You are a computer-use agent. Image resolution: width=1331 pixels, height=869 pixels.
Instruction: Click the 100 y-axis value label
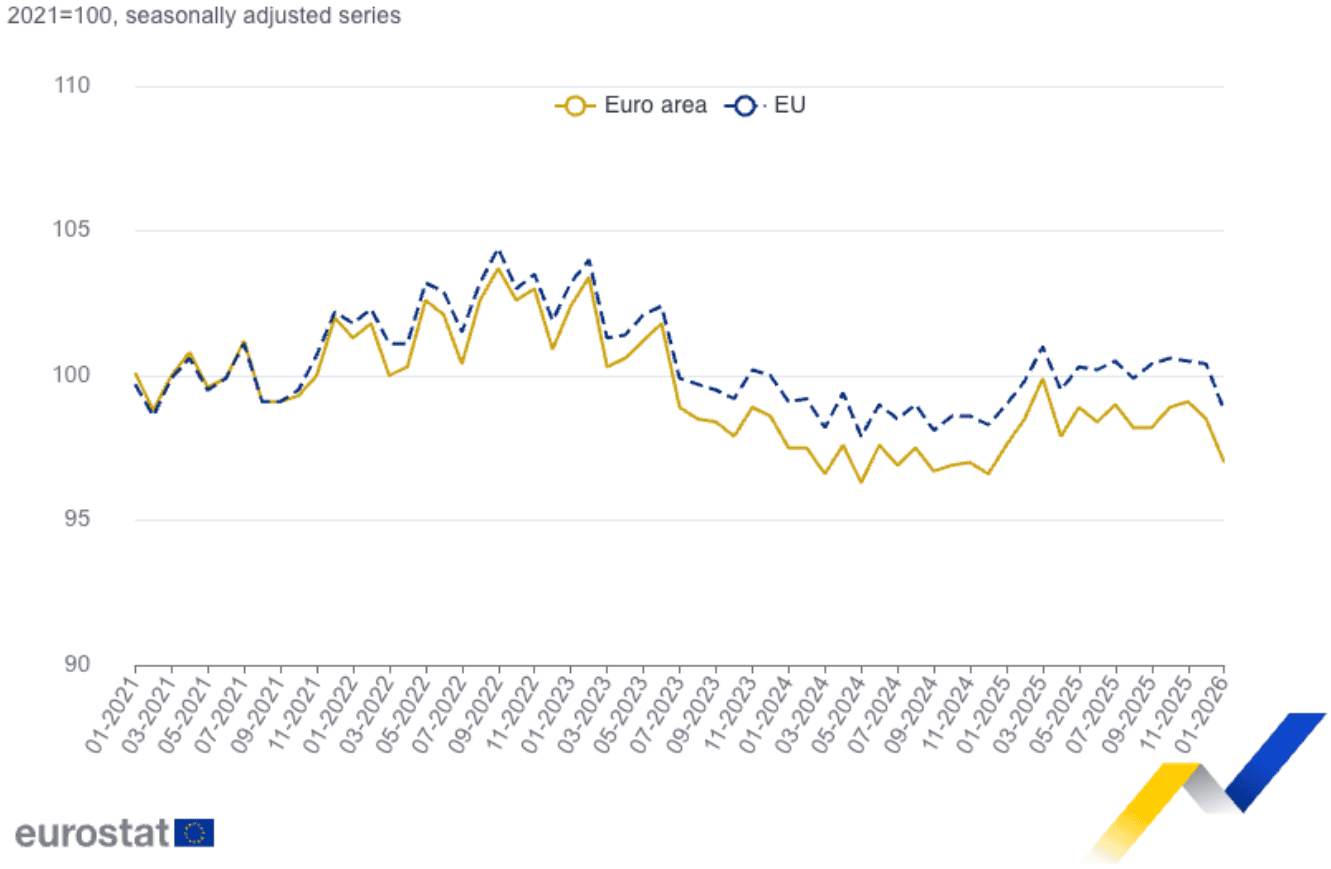pyautogui.click(x=72, y=376)
